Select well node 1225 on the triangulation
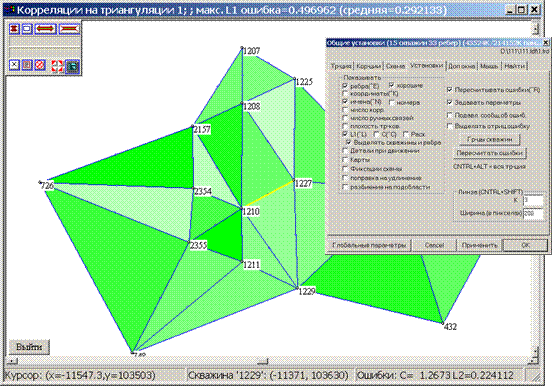The height and width of the screenshot is (386, 552). pos(294,79)
